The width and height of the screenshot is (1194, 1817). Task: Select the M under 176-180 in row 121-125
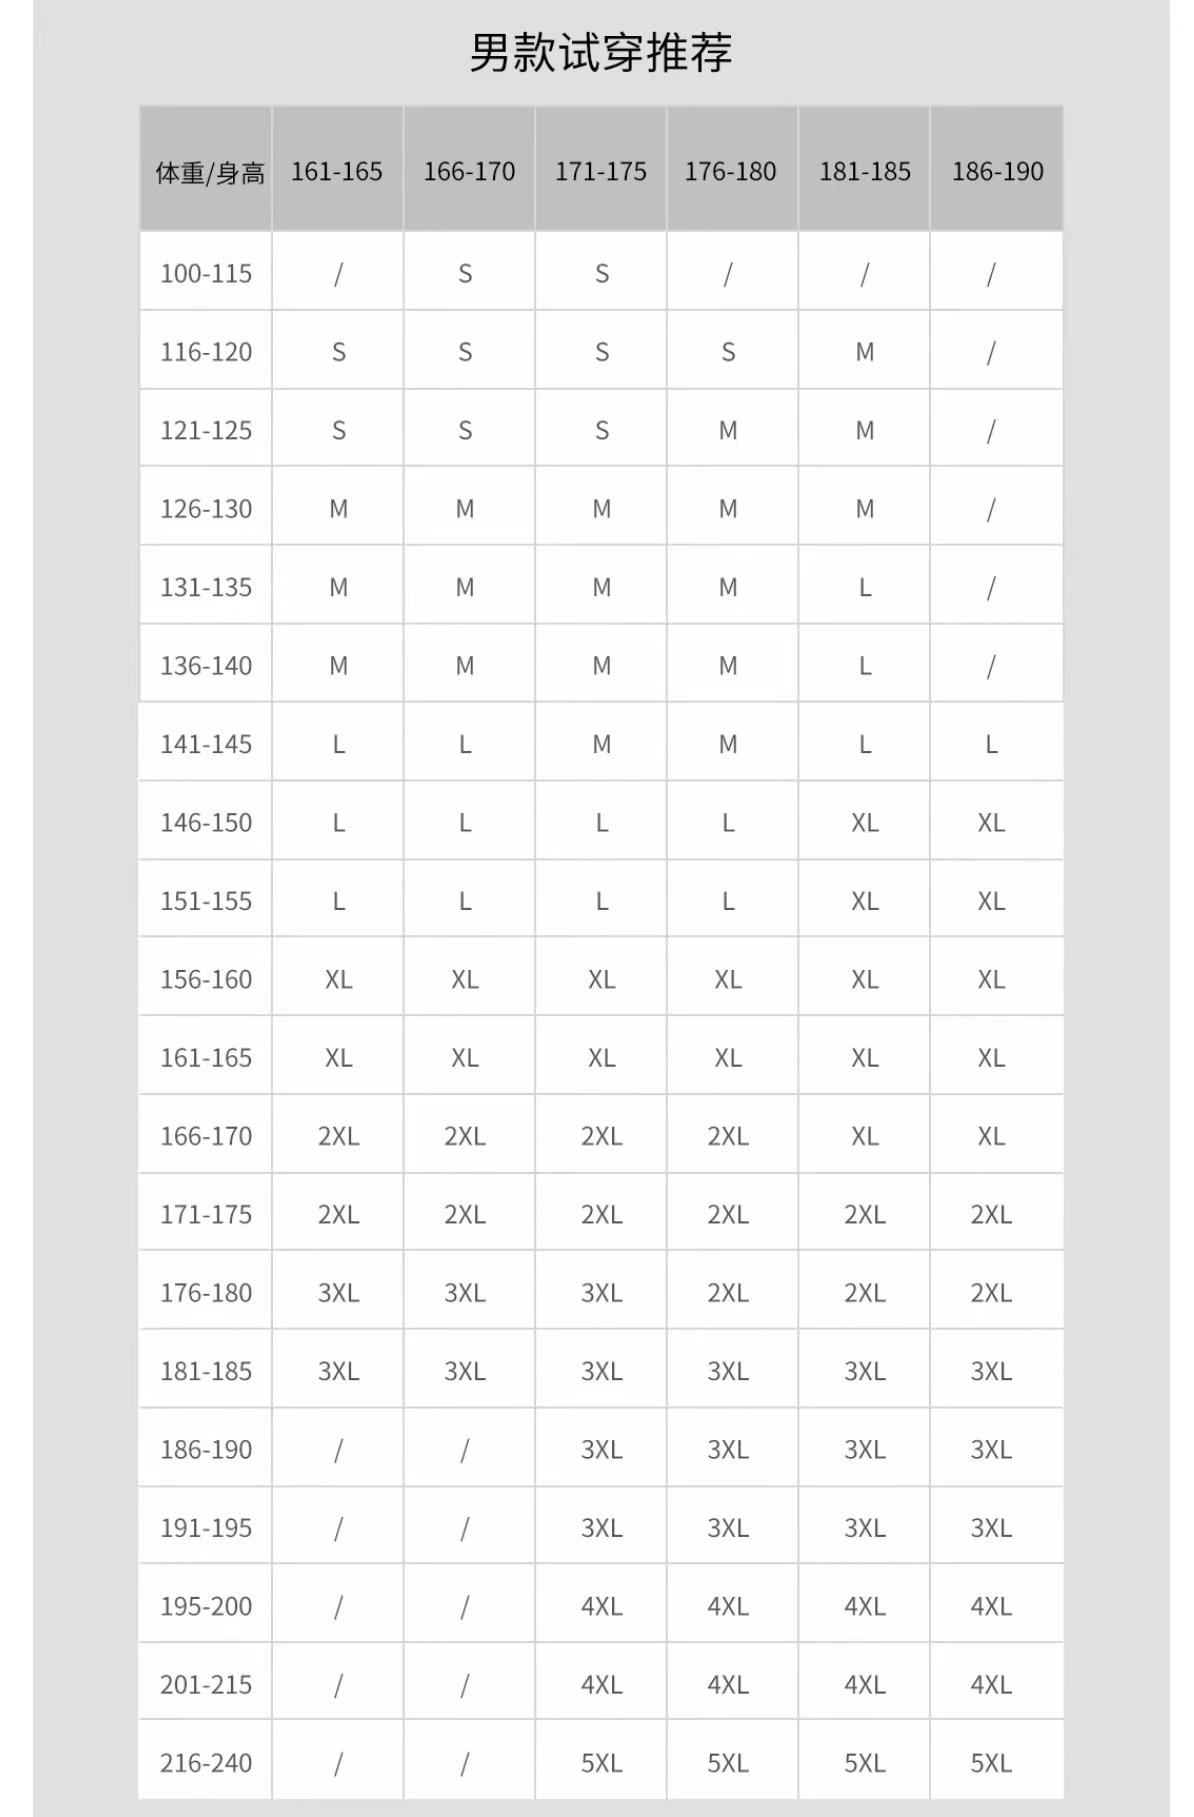[728, 431]
